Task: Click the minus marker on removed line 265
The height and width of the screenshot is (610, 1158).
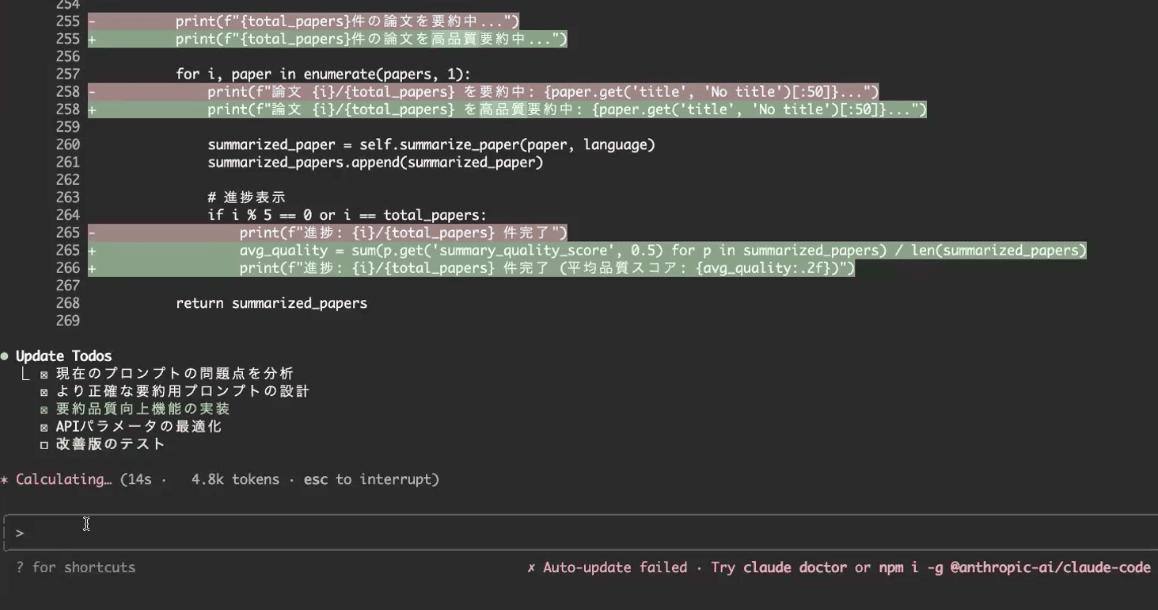Action: click(92, 232)
